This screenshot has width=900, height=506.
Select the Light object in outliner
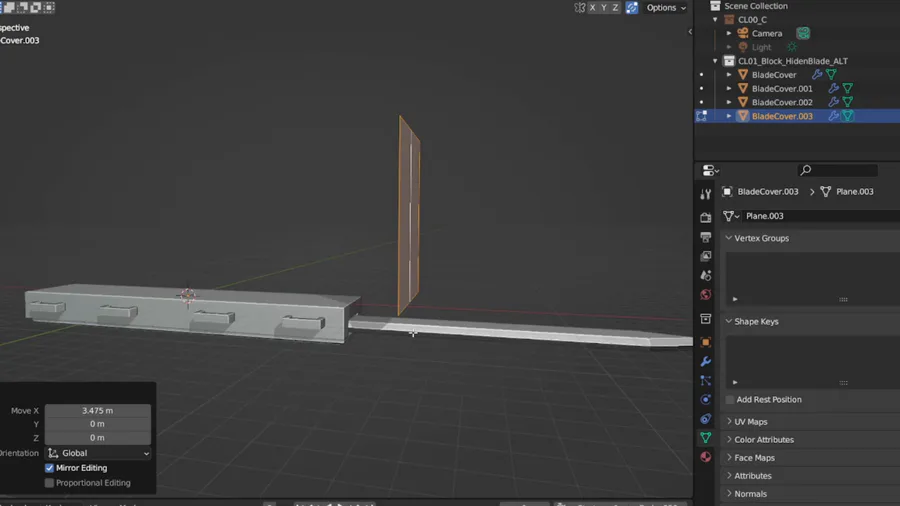click(761, 47)
